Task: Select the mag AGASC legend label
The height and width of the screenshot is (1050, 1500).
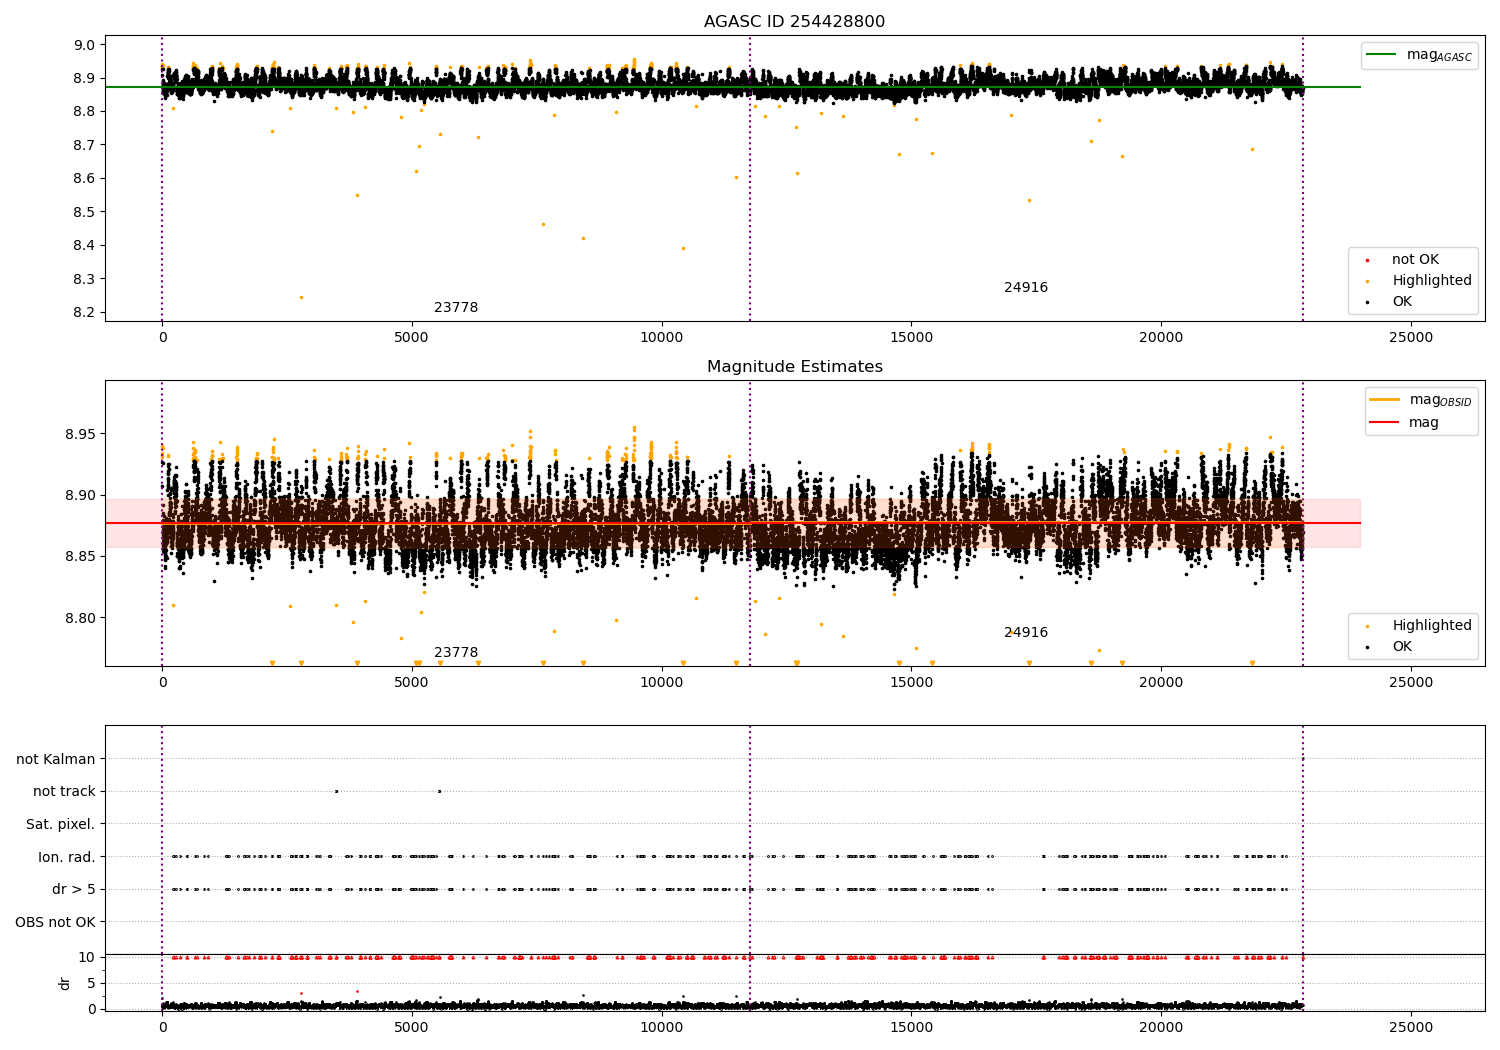Action: 1439,55
